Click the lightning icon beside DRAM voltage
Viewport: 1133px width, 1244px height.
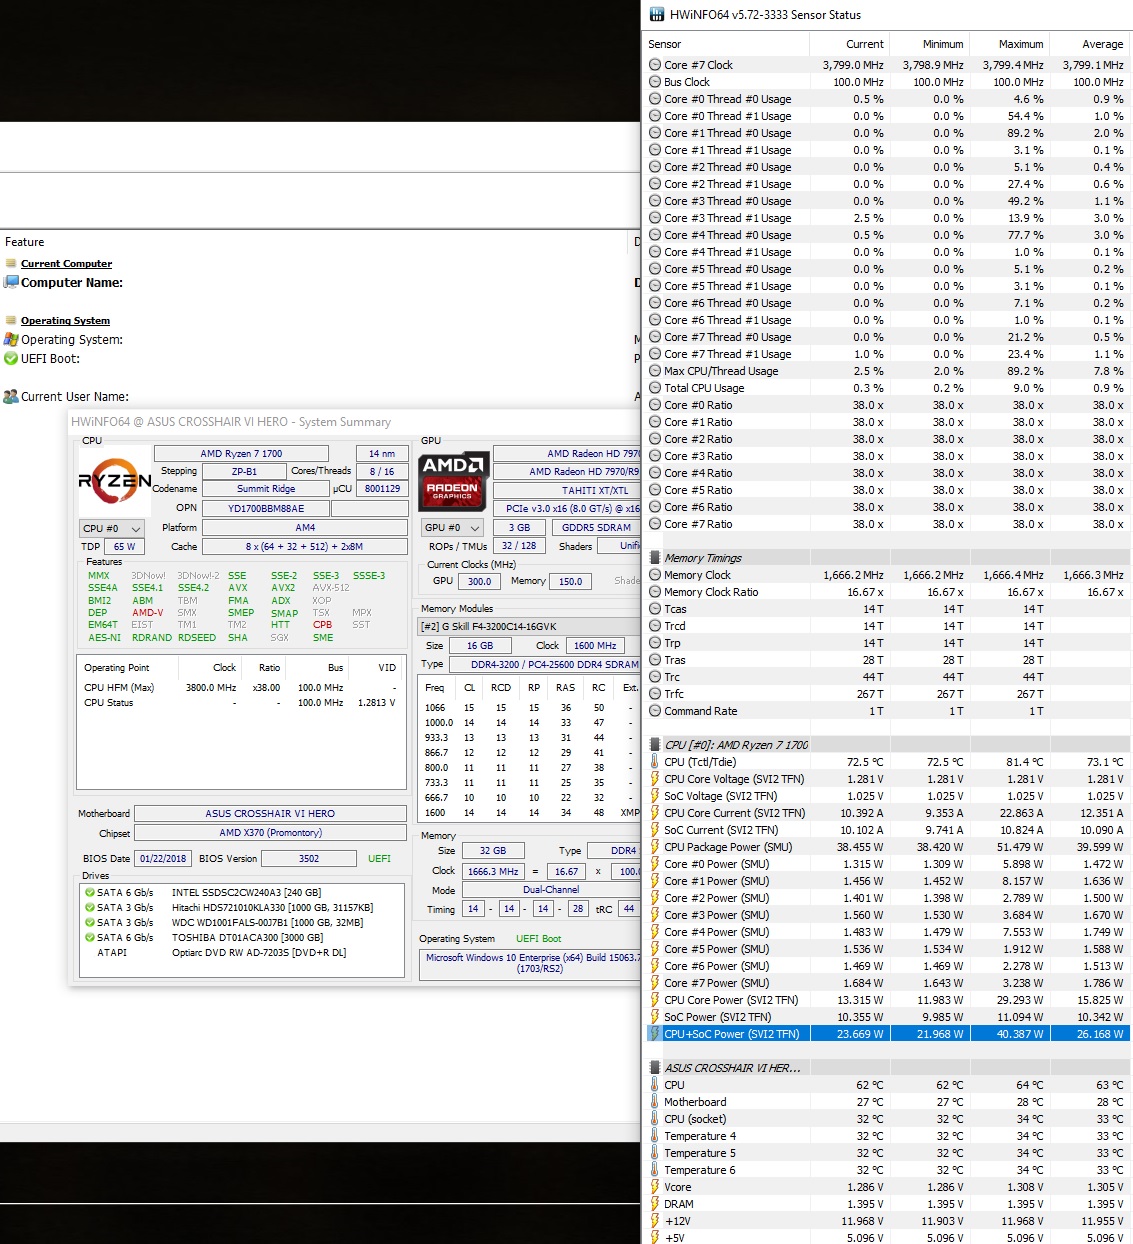655,1204
